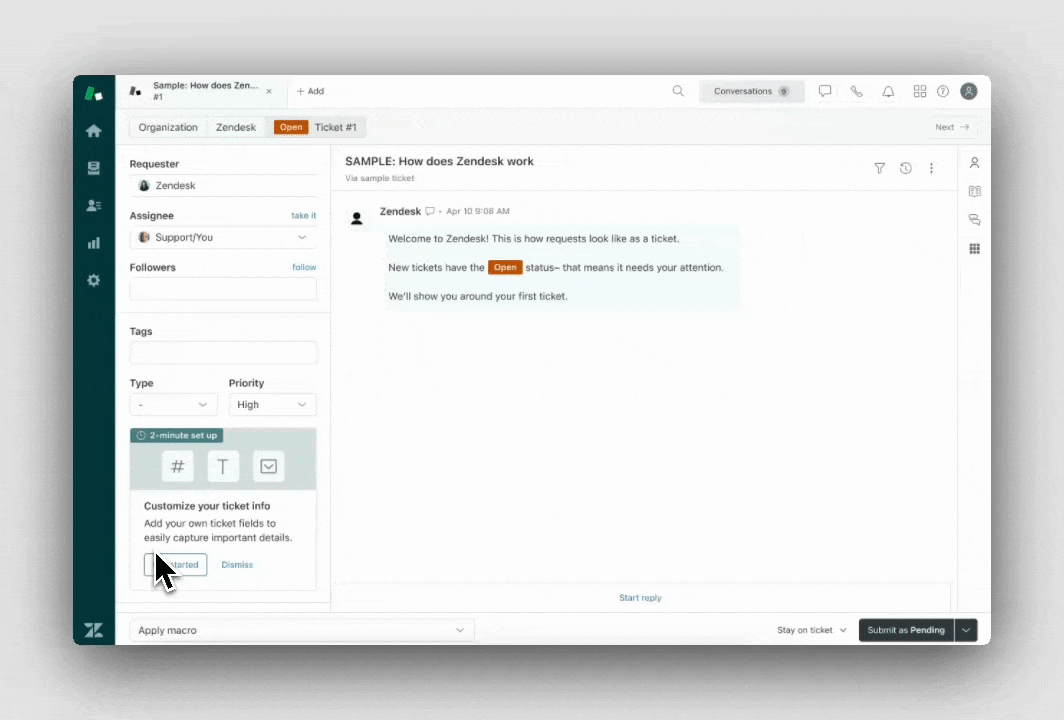Screen dimensions: 1064x720
Task: Click the Tags input field
Action: 223,354
